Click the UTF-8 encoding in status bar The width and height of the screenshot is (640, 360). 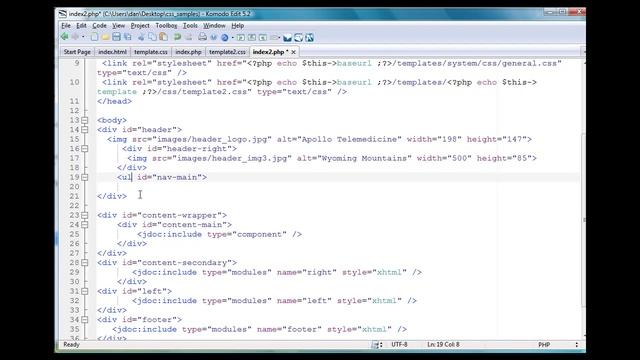point(399,344)
